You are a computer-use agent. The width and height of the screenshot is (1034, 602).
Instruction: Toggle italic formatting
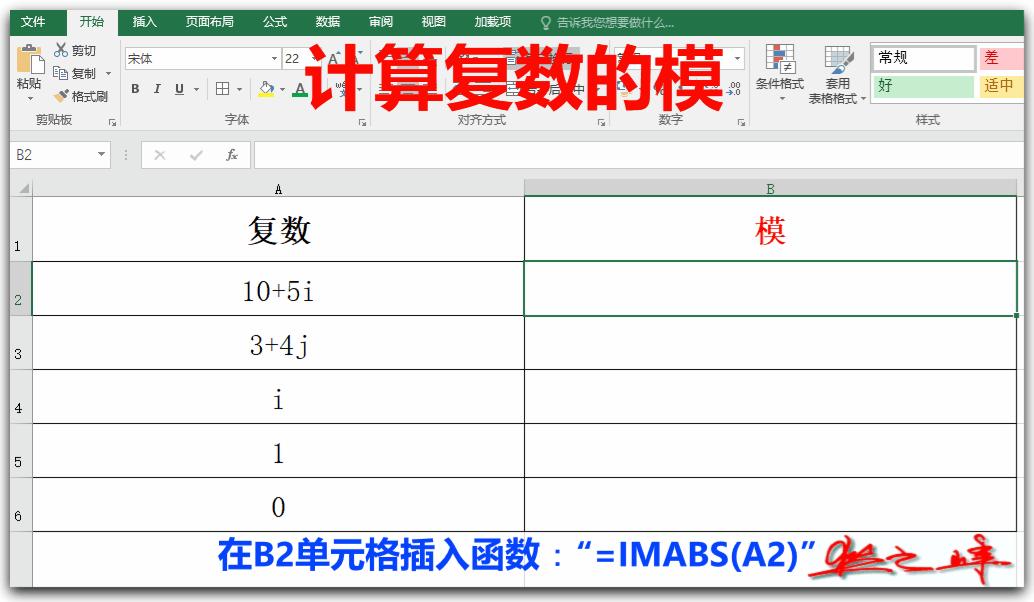tap(157, 89)
